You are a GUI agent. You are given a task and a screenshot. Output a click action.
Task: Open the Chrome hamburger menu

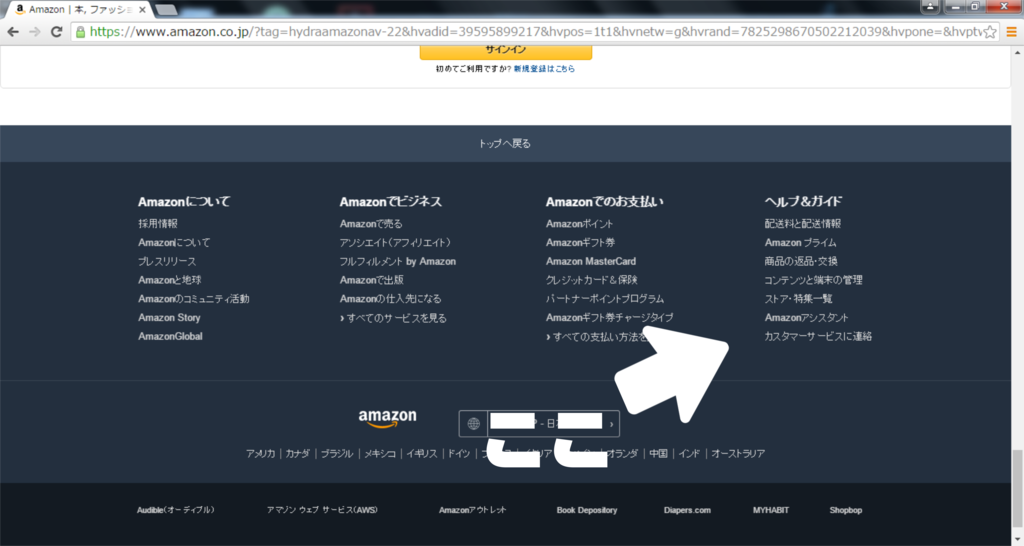click(x=1012, y=31)
